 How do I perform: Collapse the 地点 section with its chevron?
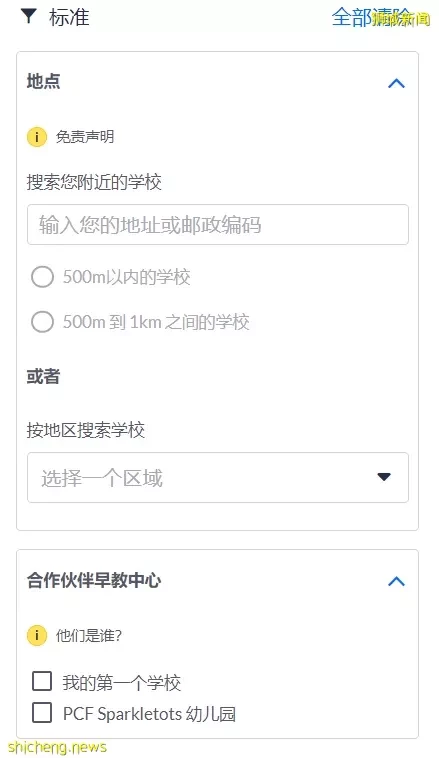point(396,83)
